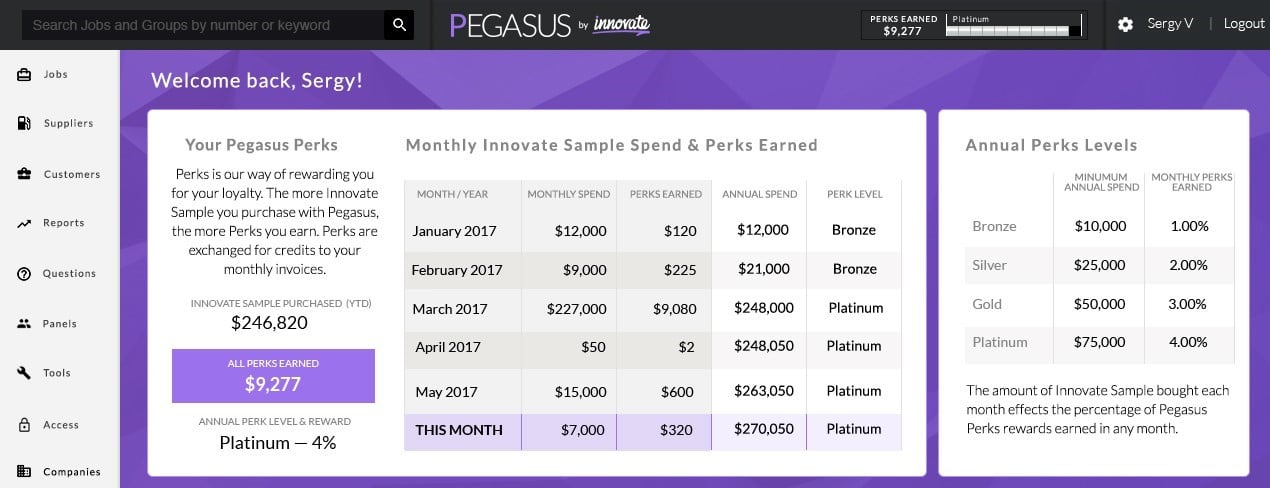This screenshot has width=1270, height=488.
Task: Click the Questions help-circle icon
Action: (x=24, y=274)
